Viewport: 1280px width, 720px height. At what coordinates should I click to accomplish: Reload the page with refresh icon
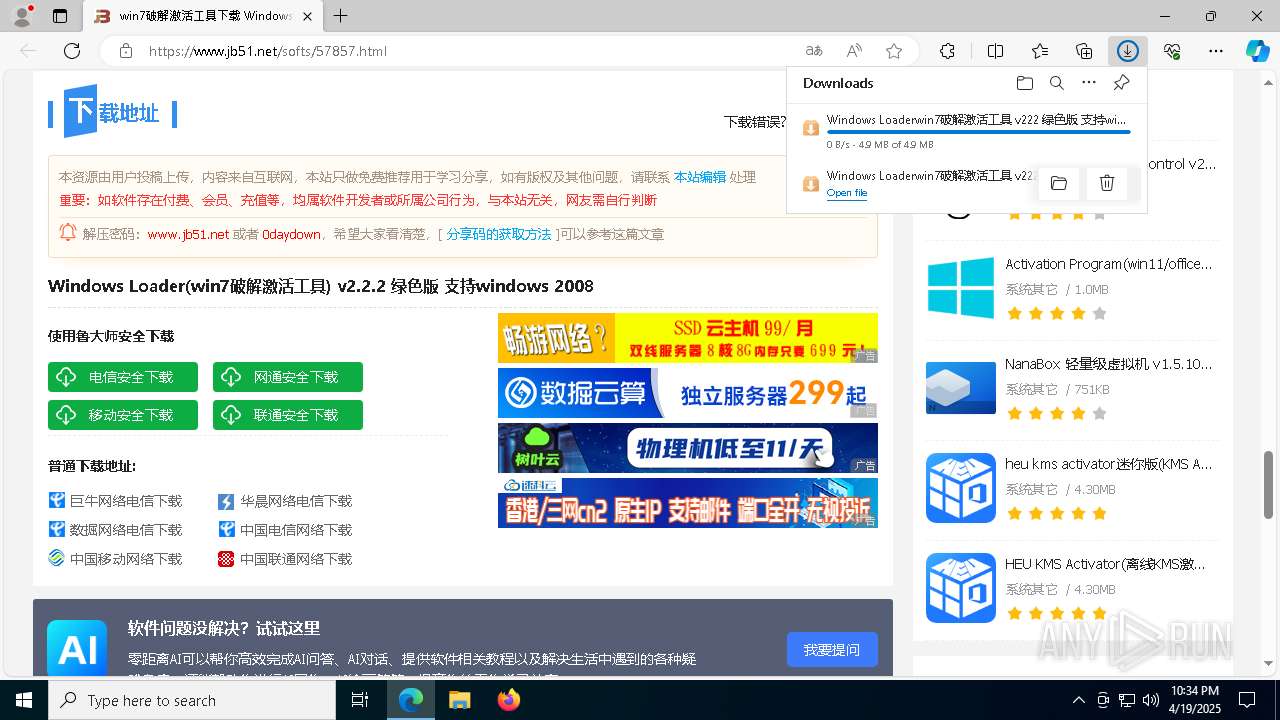point(72,51)
